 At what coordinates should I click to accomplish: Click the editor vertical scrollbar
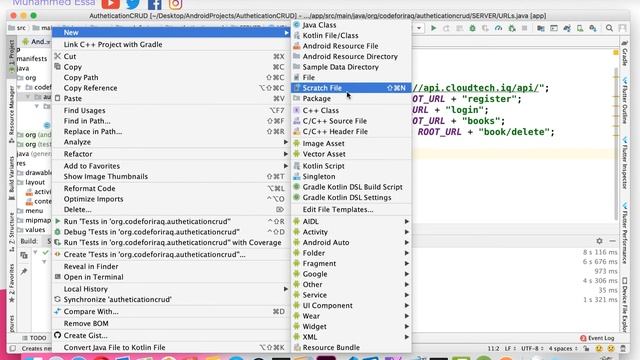point(616,143)
